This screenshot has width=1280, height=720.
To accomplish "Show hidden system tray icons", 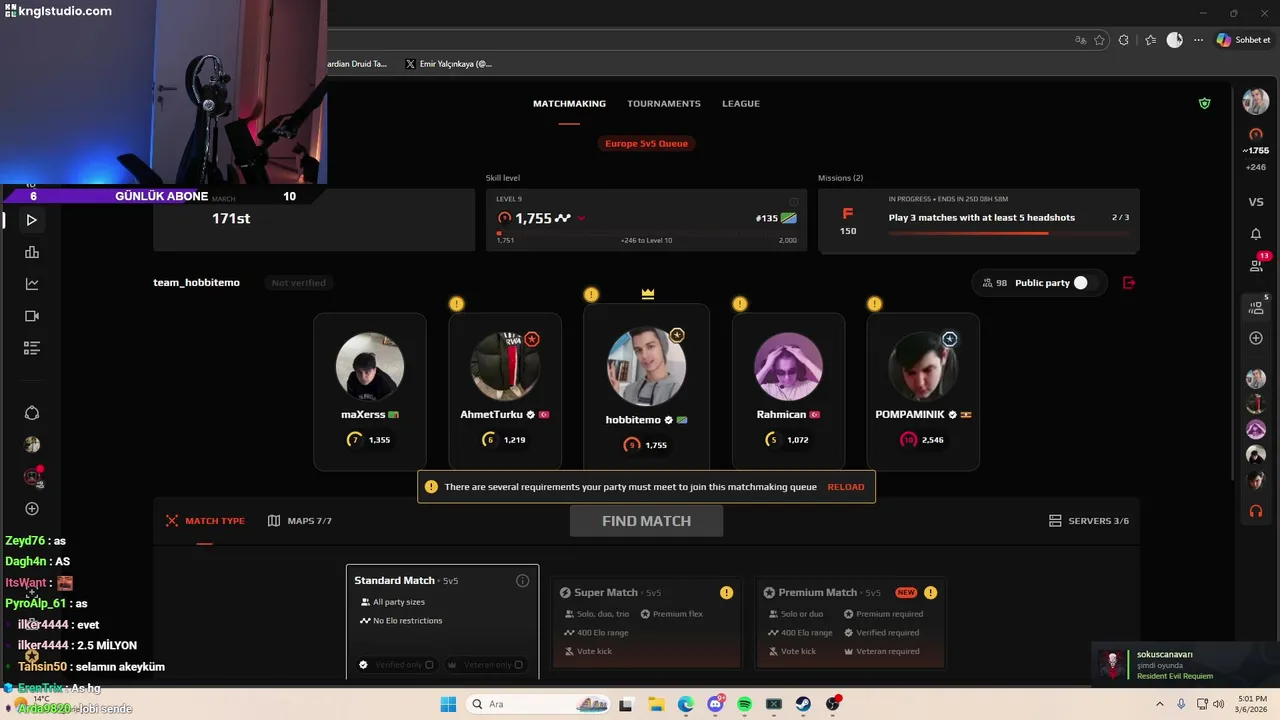I will pyautogui.click(x=1162, y=704).
